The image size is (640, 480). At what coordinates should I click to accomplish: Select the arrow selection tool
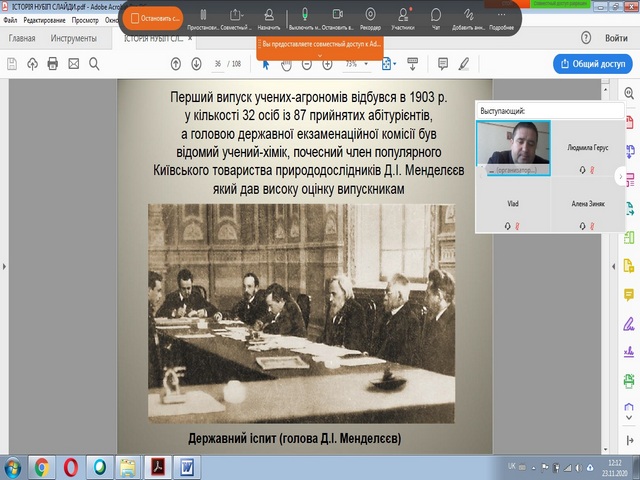tap(266, 64)
